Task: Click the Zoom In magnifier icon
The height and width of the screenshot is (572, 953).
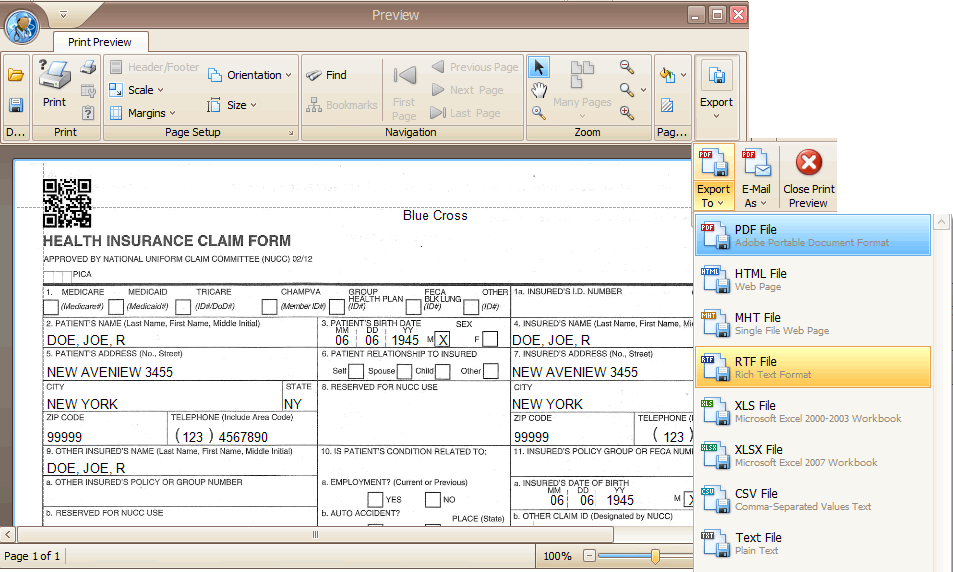Action: (627, 112)
